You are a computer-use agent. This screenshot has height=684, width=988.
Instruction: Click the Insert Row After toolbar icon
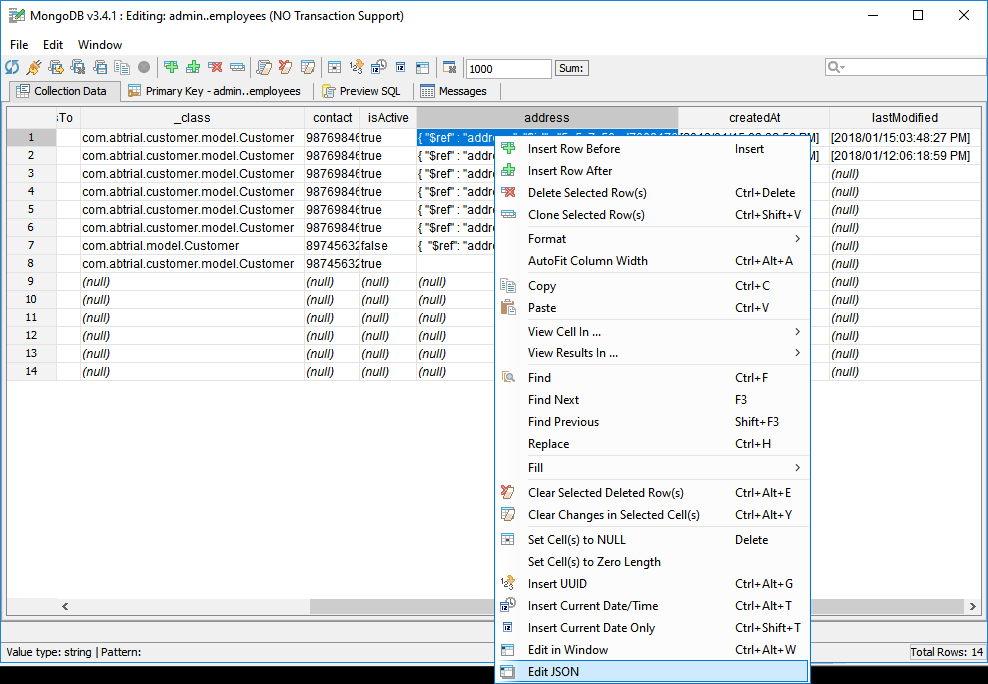pos(193,67)
